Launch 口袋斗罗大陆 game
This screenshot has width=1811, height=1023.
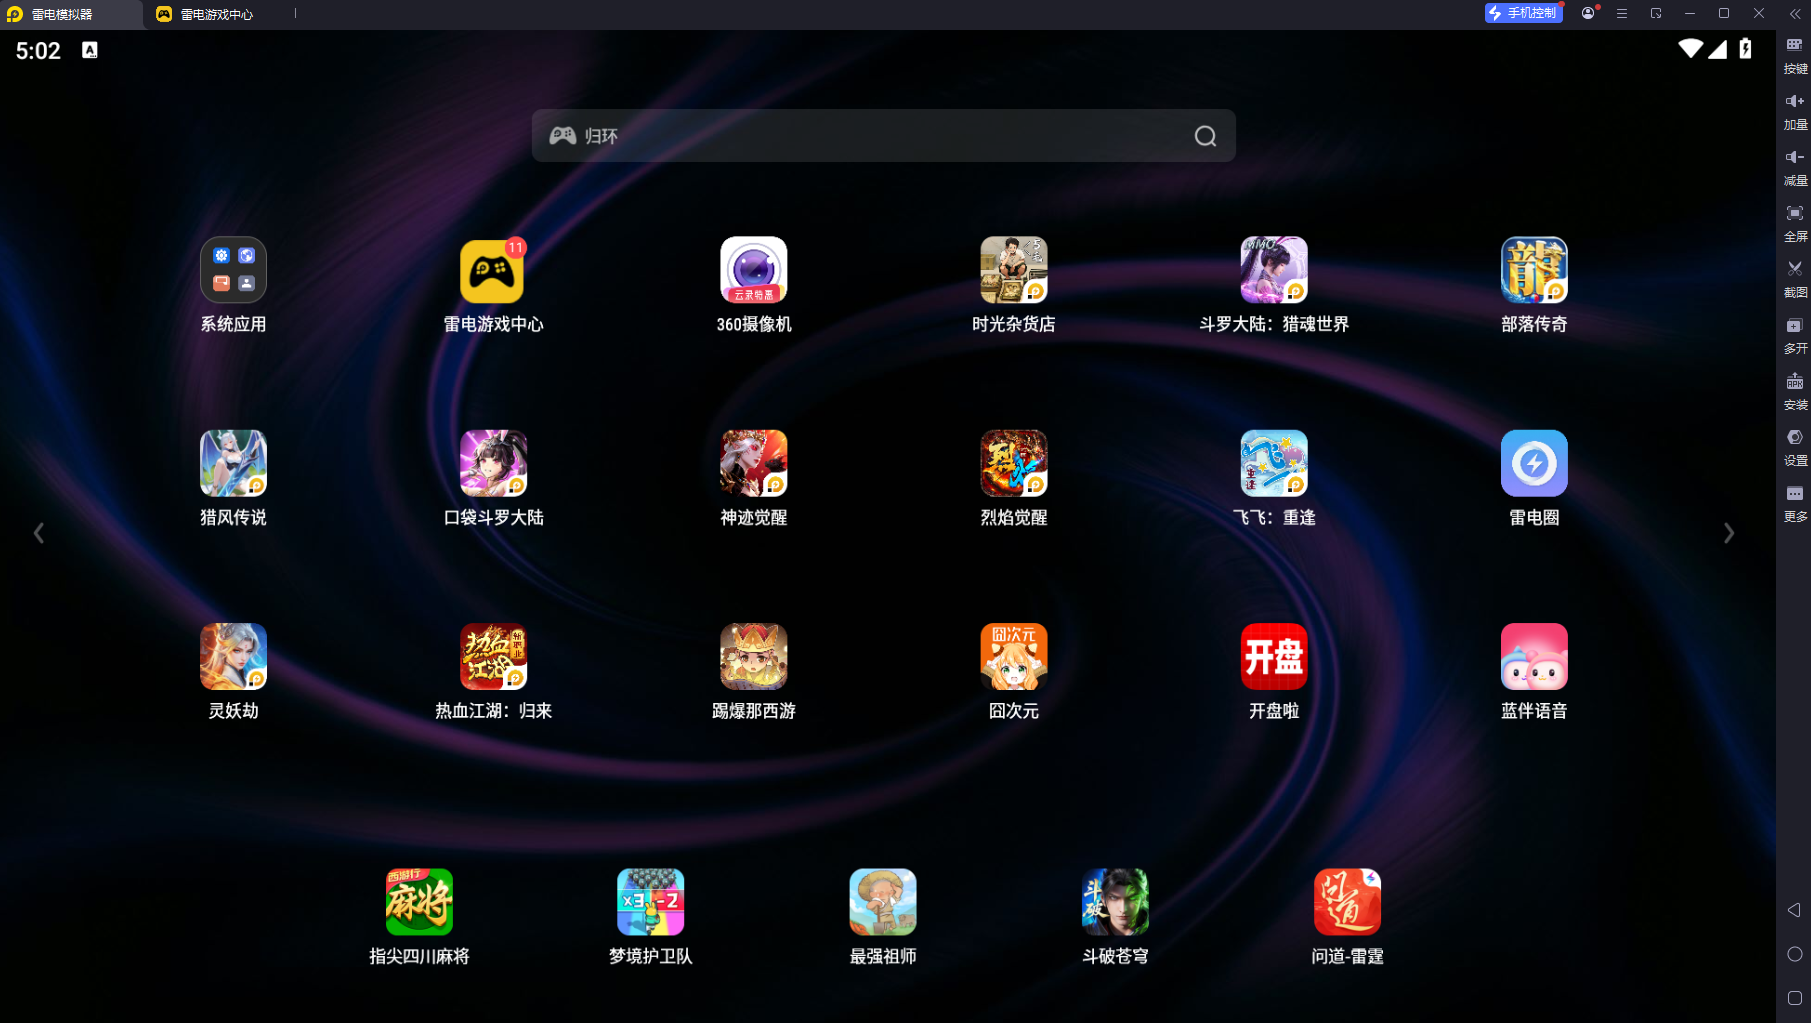[x=493, y=463]
